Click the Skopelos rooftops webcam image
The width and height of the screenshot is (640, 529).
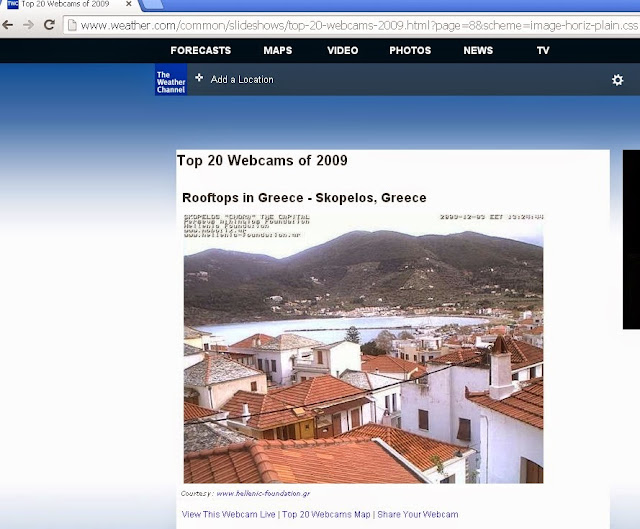363,348
